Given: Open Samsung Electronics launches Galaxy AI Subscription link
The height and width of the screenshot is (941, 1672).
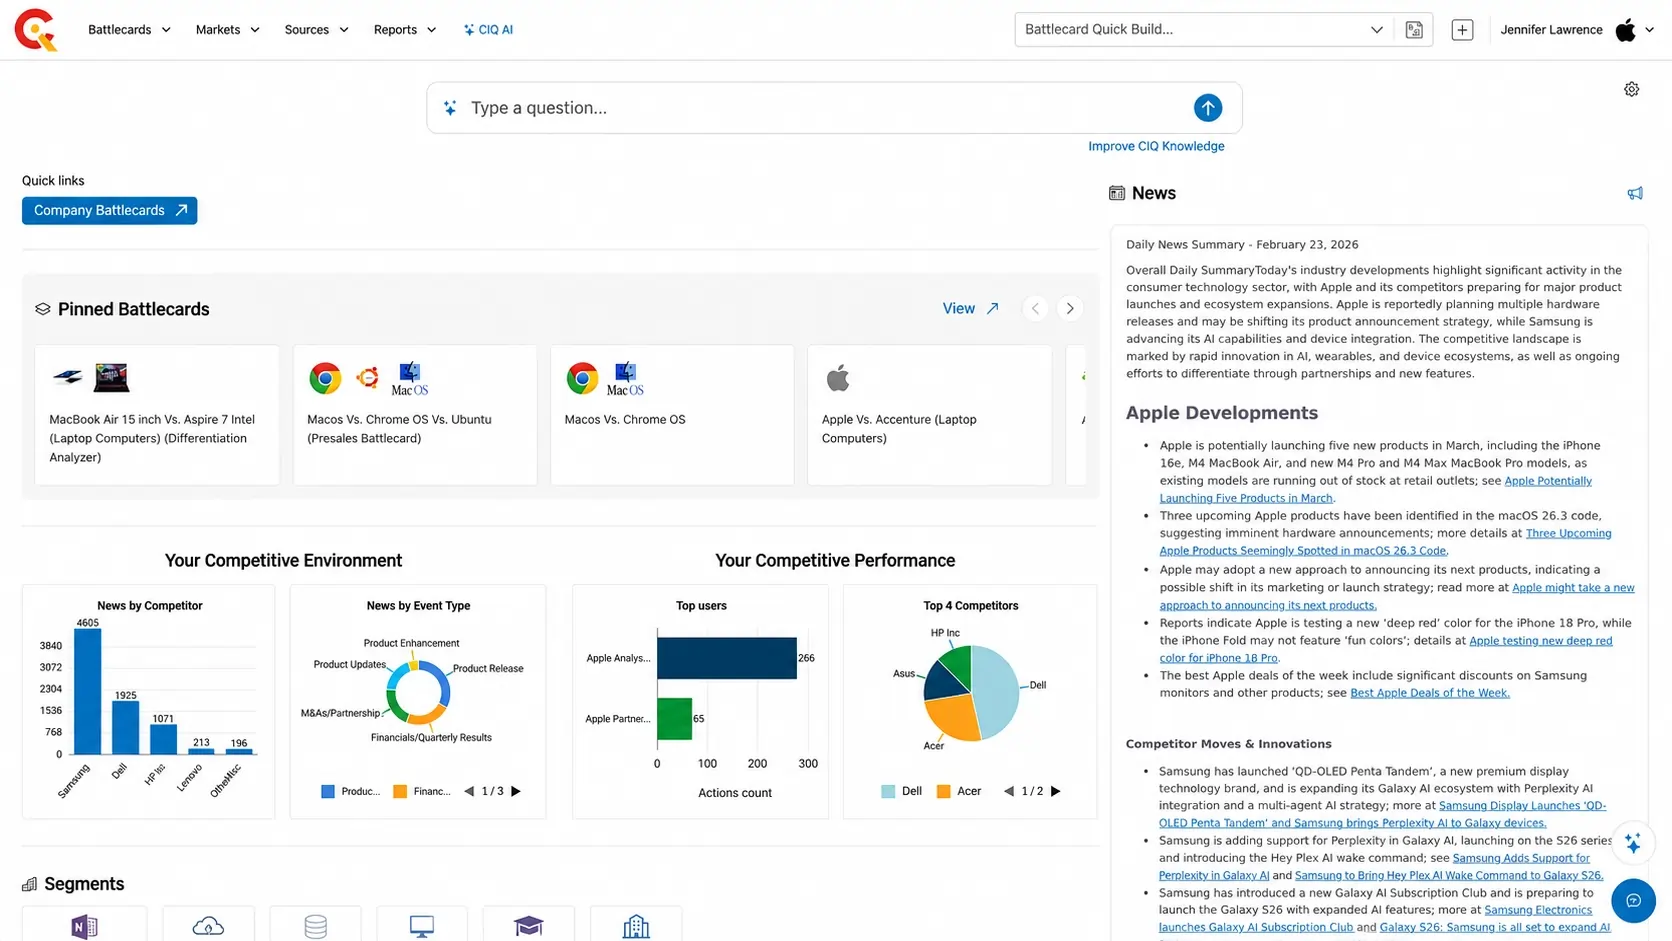Looking at the screenshot, I should click(x=1375, y=918).
